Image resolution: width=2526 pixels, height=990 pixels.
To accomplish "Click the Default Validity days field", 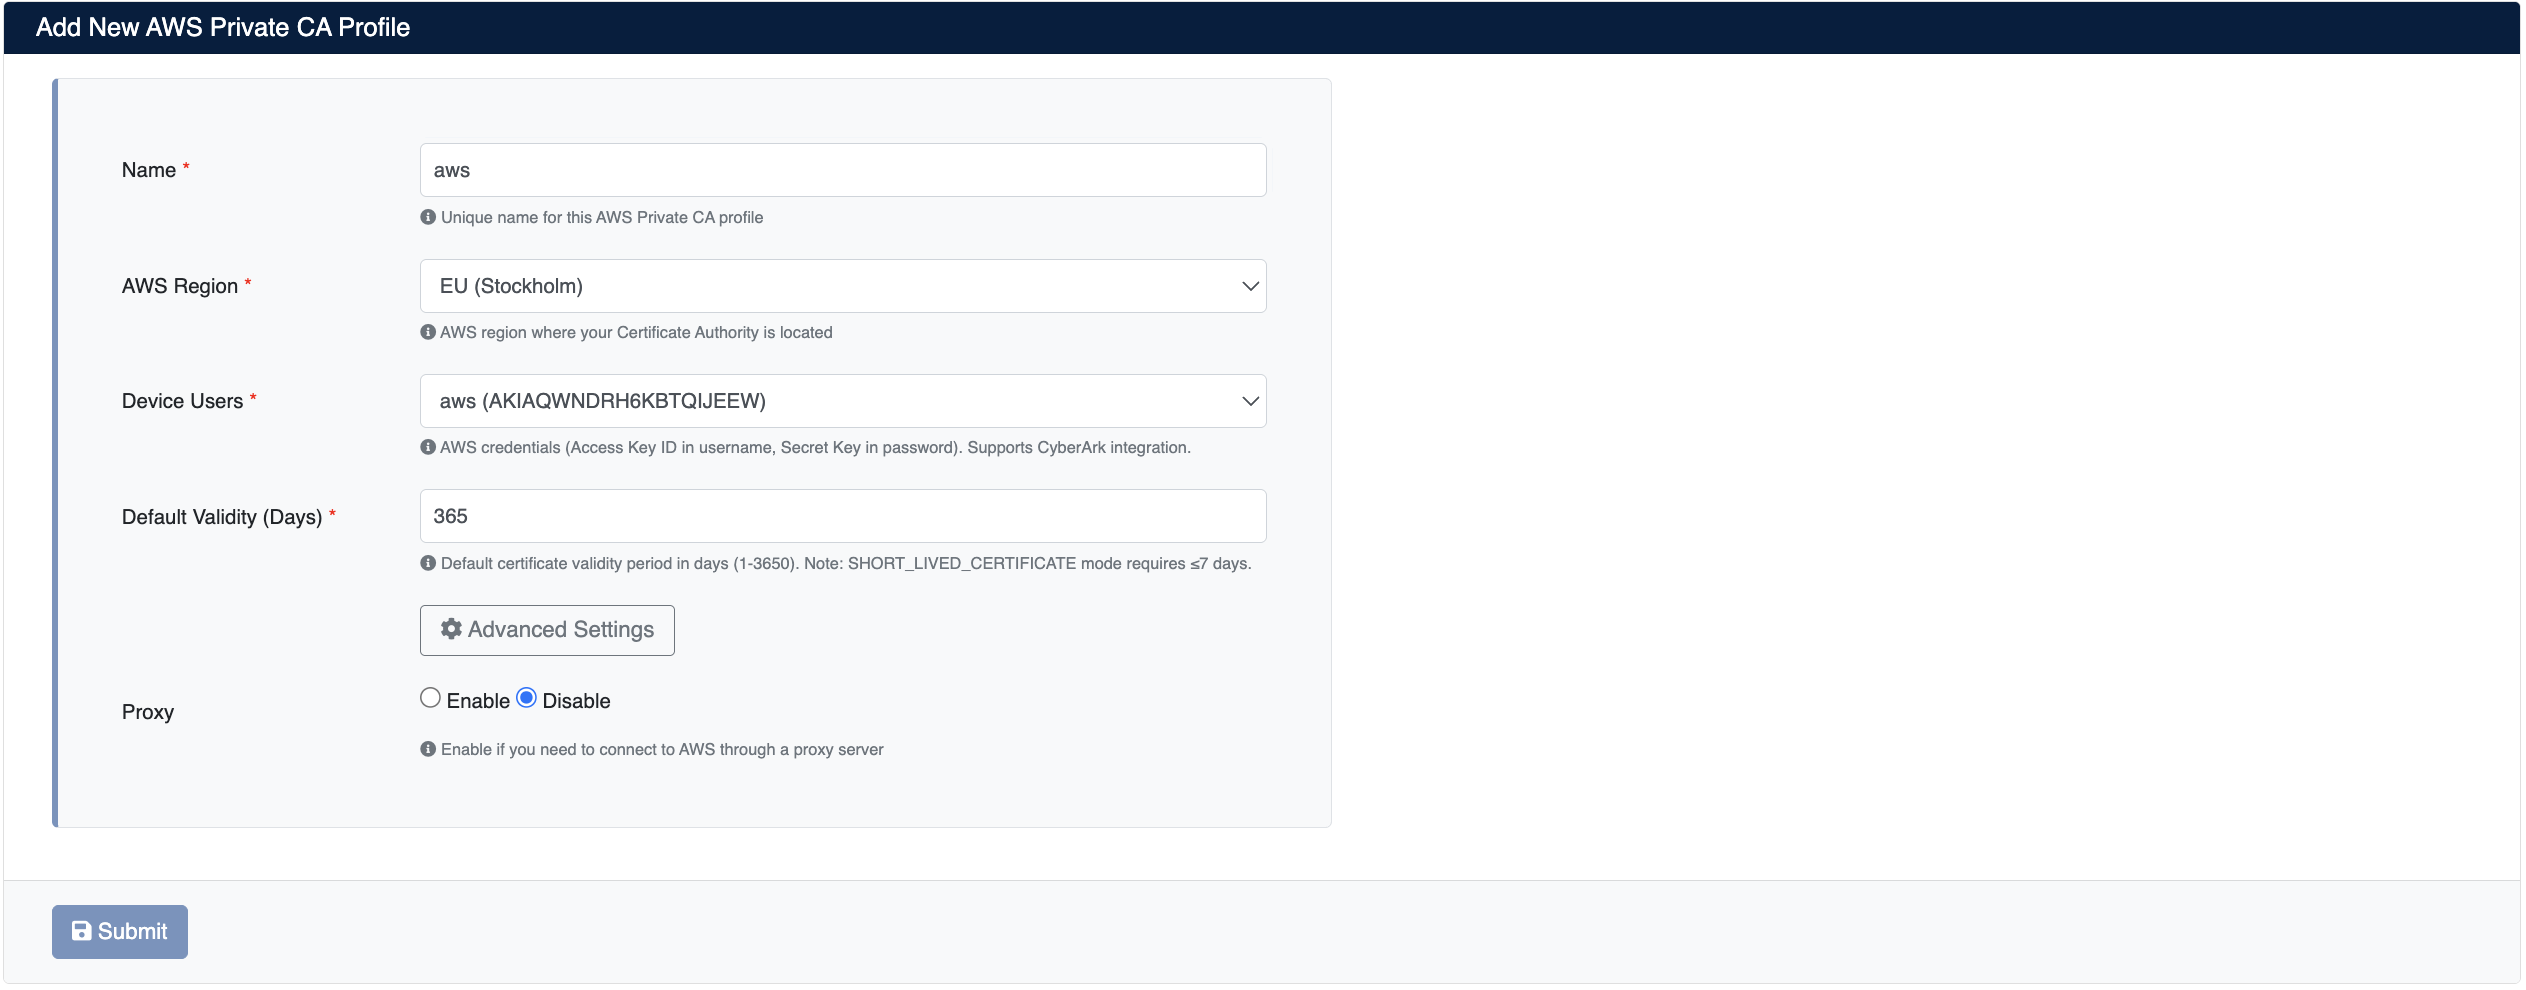I will pos(843,516).
